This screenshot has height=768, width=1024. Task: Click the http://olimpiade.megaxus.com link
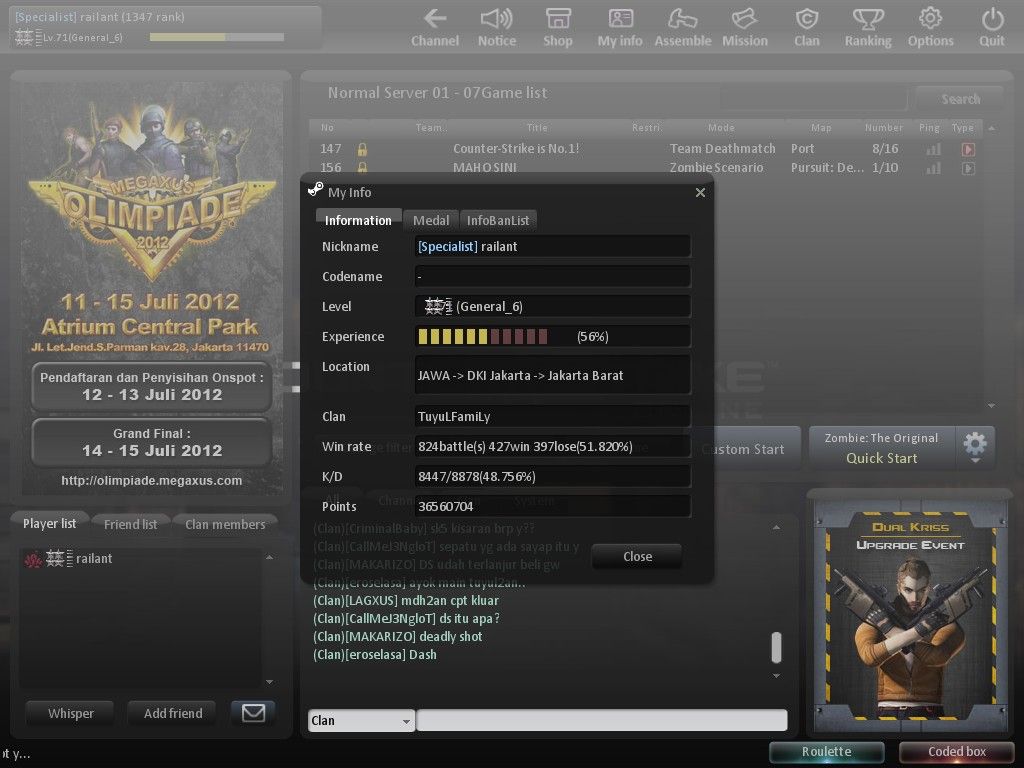(152, 481)
